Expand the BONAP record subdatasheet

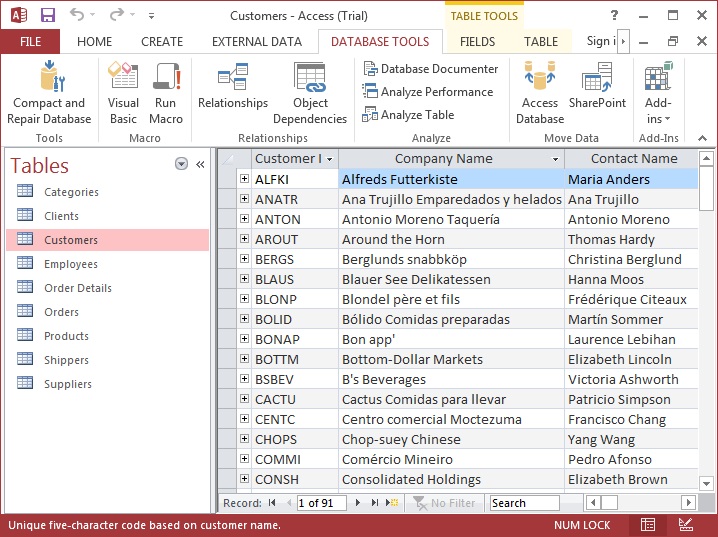click(245, 339)
